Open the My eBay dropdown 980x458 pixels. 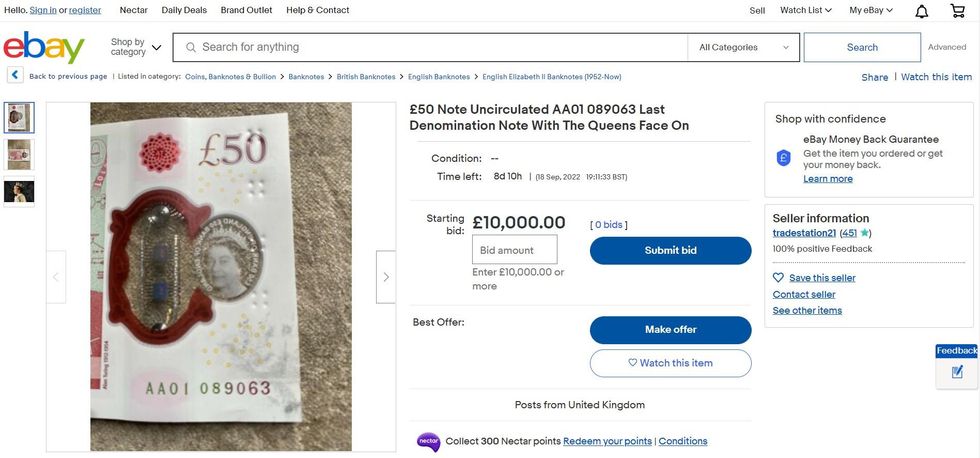871,10
